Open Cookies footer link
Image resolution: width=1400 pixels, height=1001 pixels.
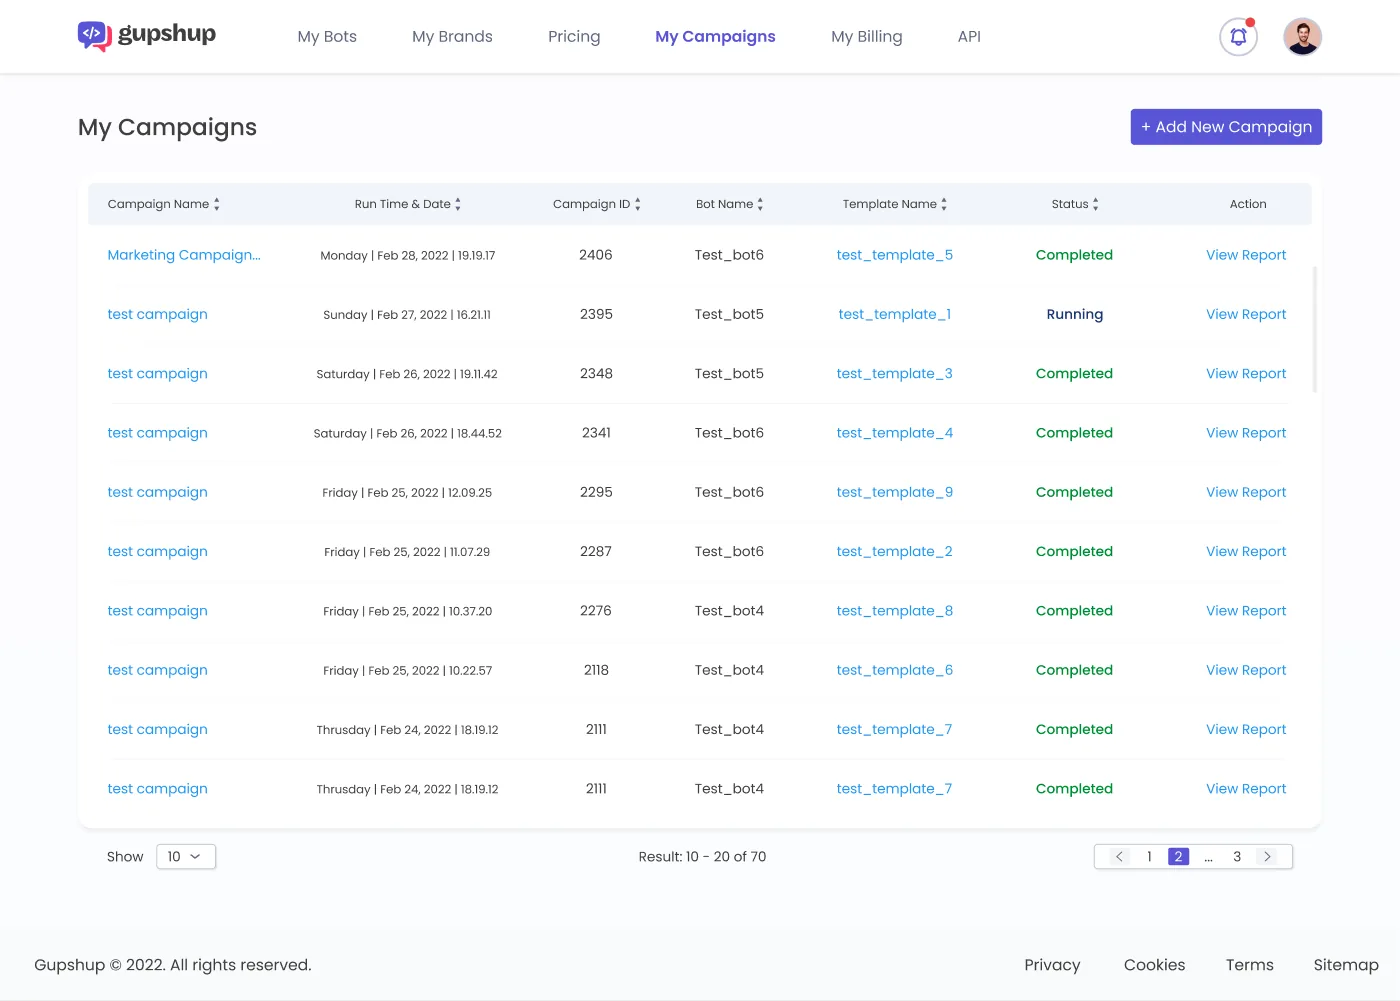[x=1154, y=965]
